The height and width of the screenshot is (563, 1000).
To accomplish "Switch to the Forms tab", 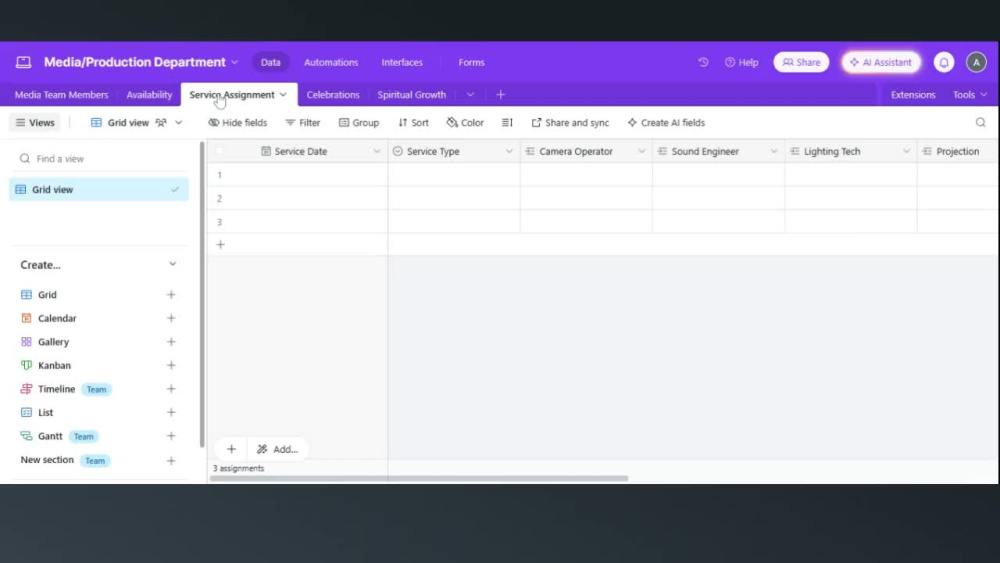I will click(x=471, y=62).
